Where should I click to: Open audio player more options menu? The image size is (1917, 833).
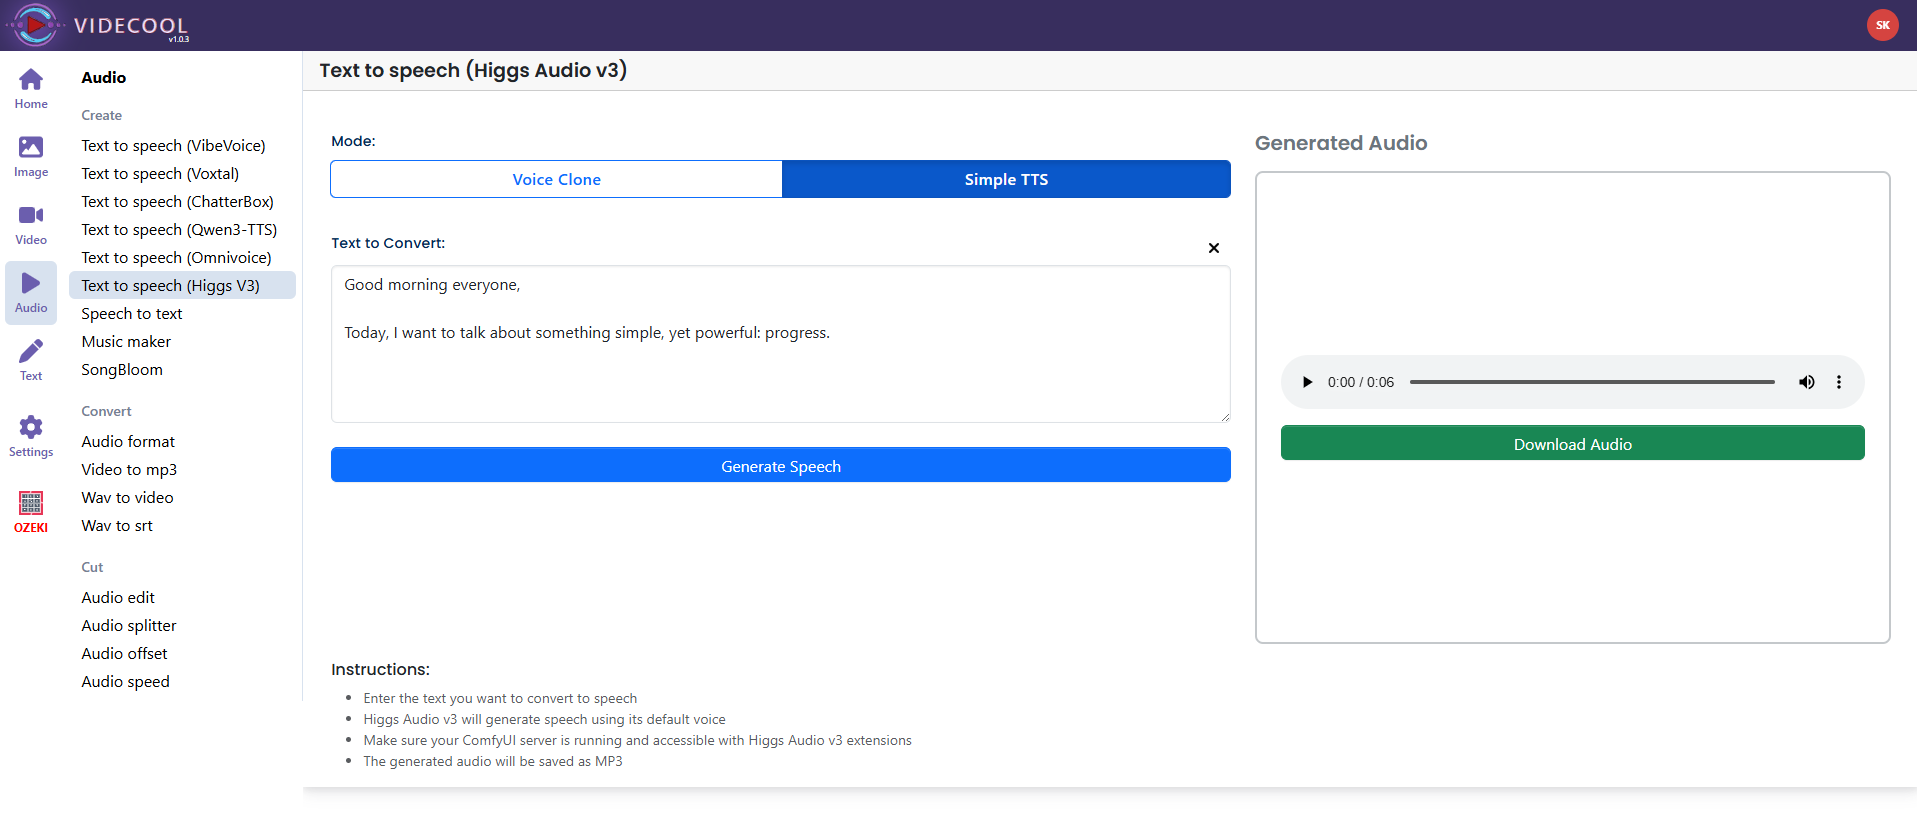(x=1838, y=382)
